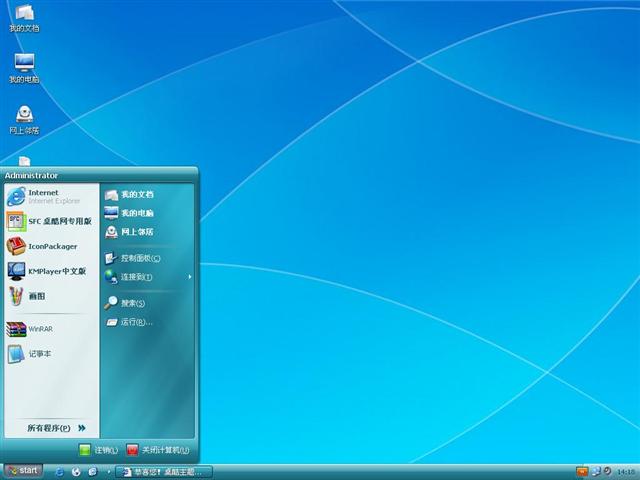
Task: Open 我的电脑 desktop icon
Action: point(24,67)
